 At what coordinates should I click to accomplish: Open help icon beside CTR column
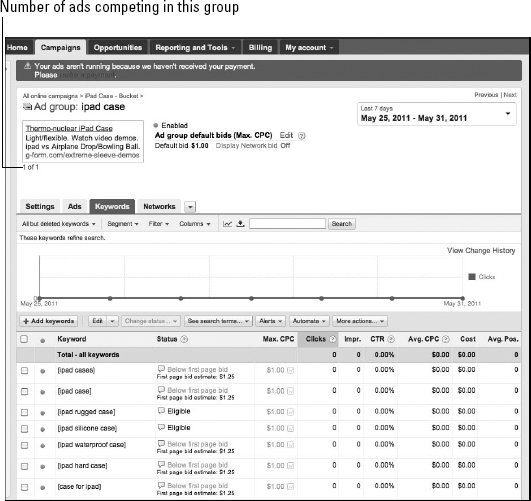tap(391, 339)
